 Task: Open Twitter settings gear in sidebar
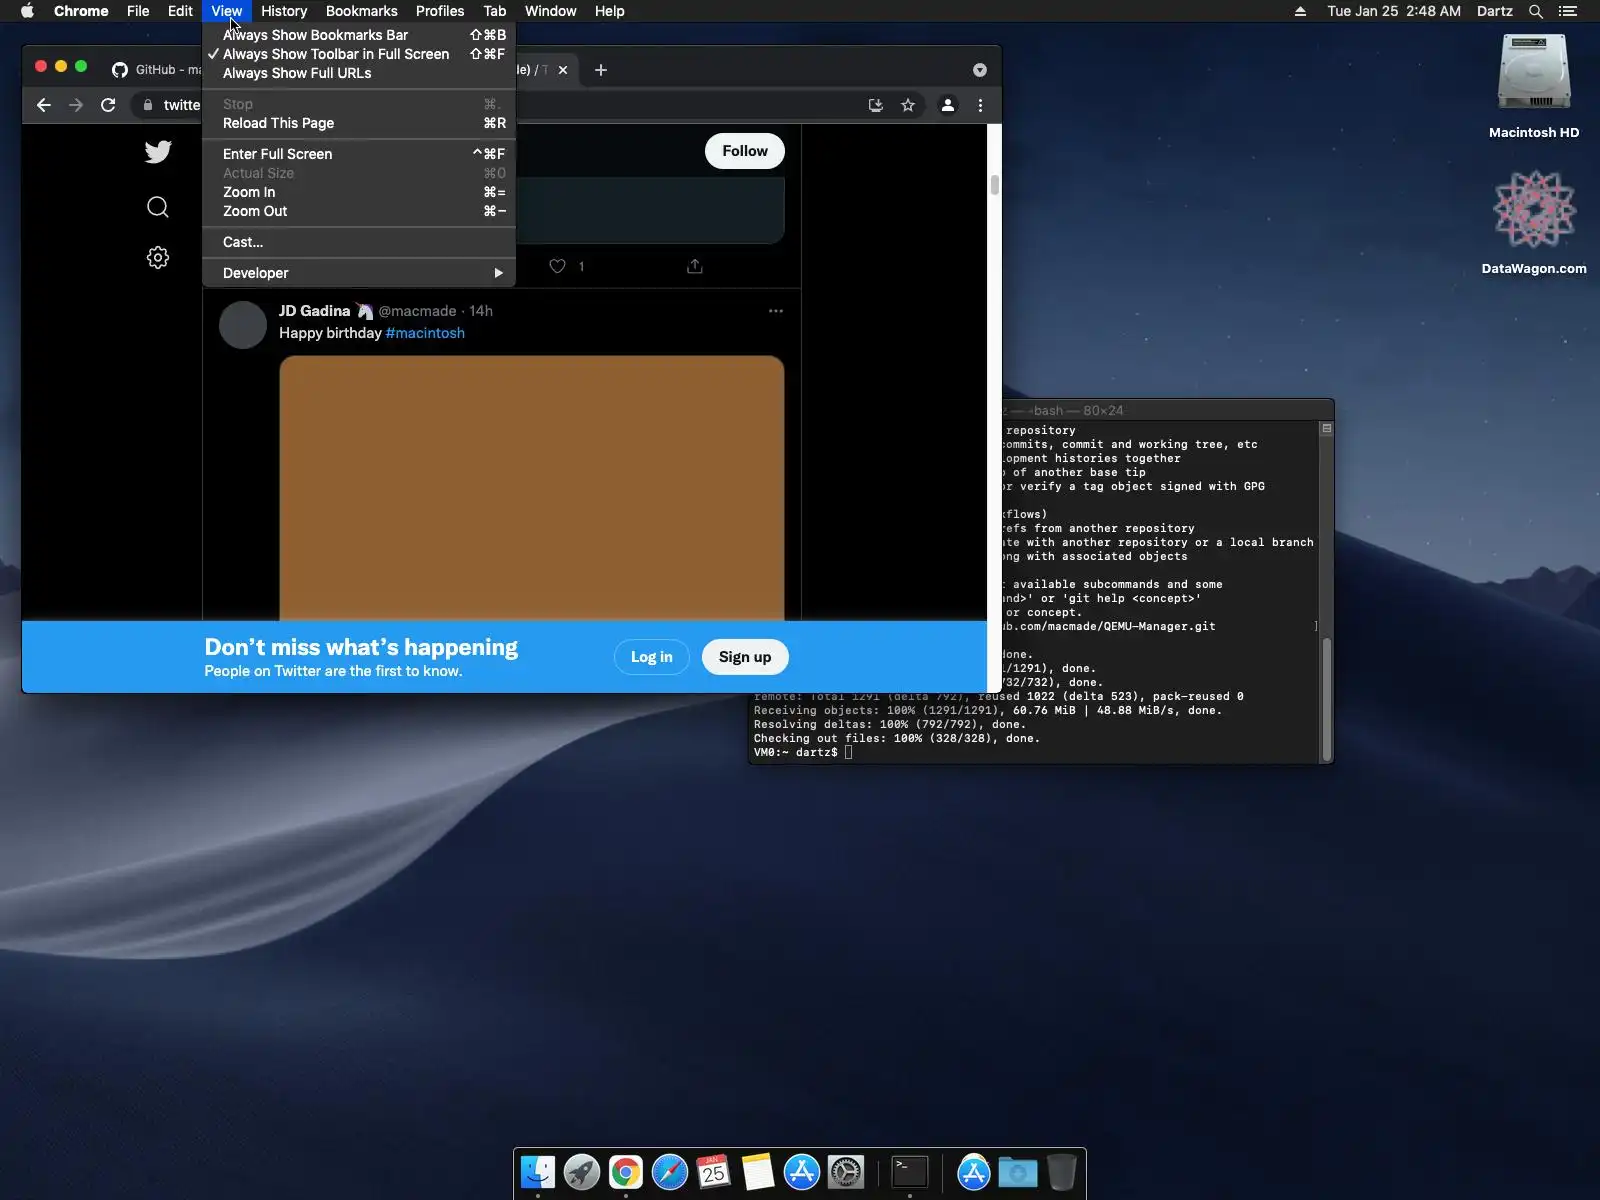pos(158,257)
